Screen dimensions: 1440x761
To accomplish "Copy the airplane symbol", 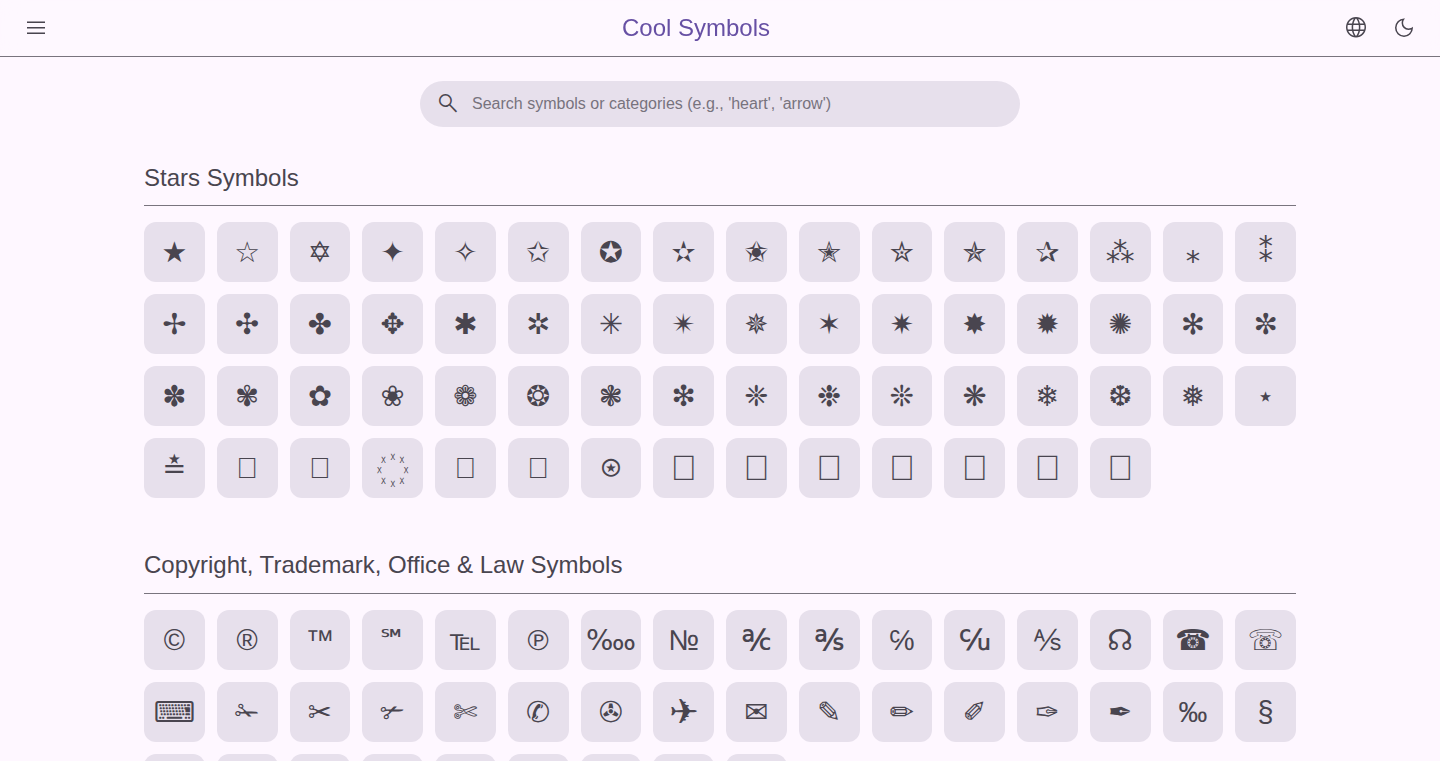I will 683,712.
